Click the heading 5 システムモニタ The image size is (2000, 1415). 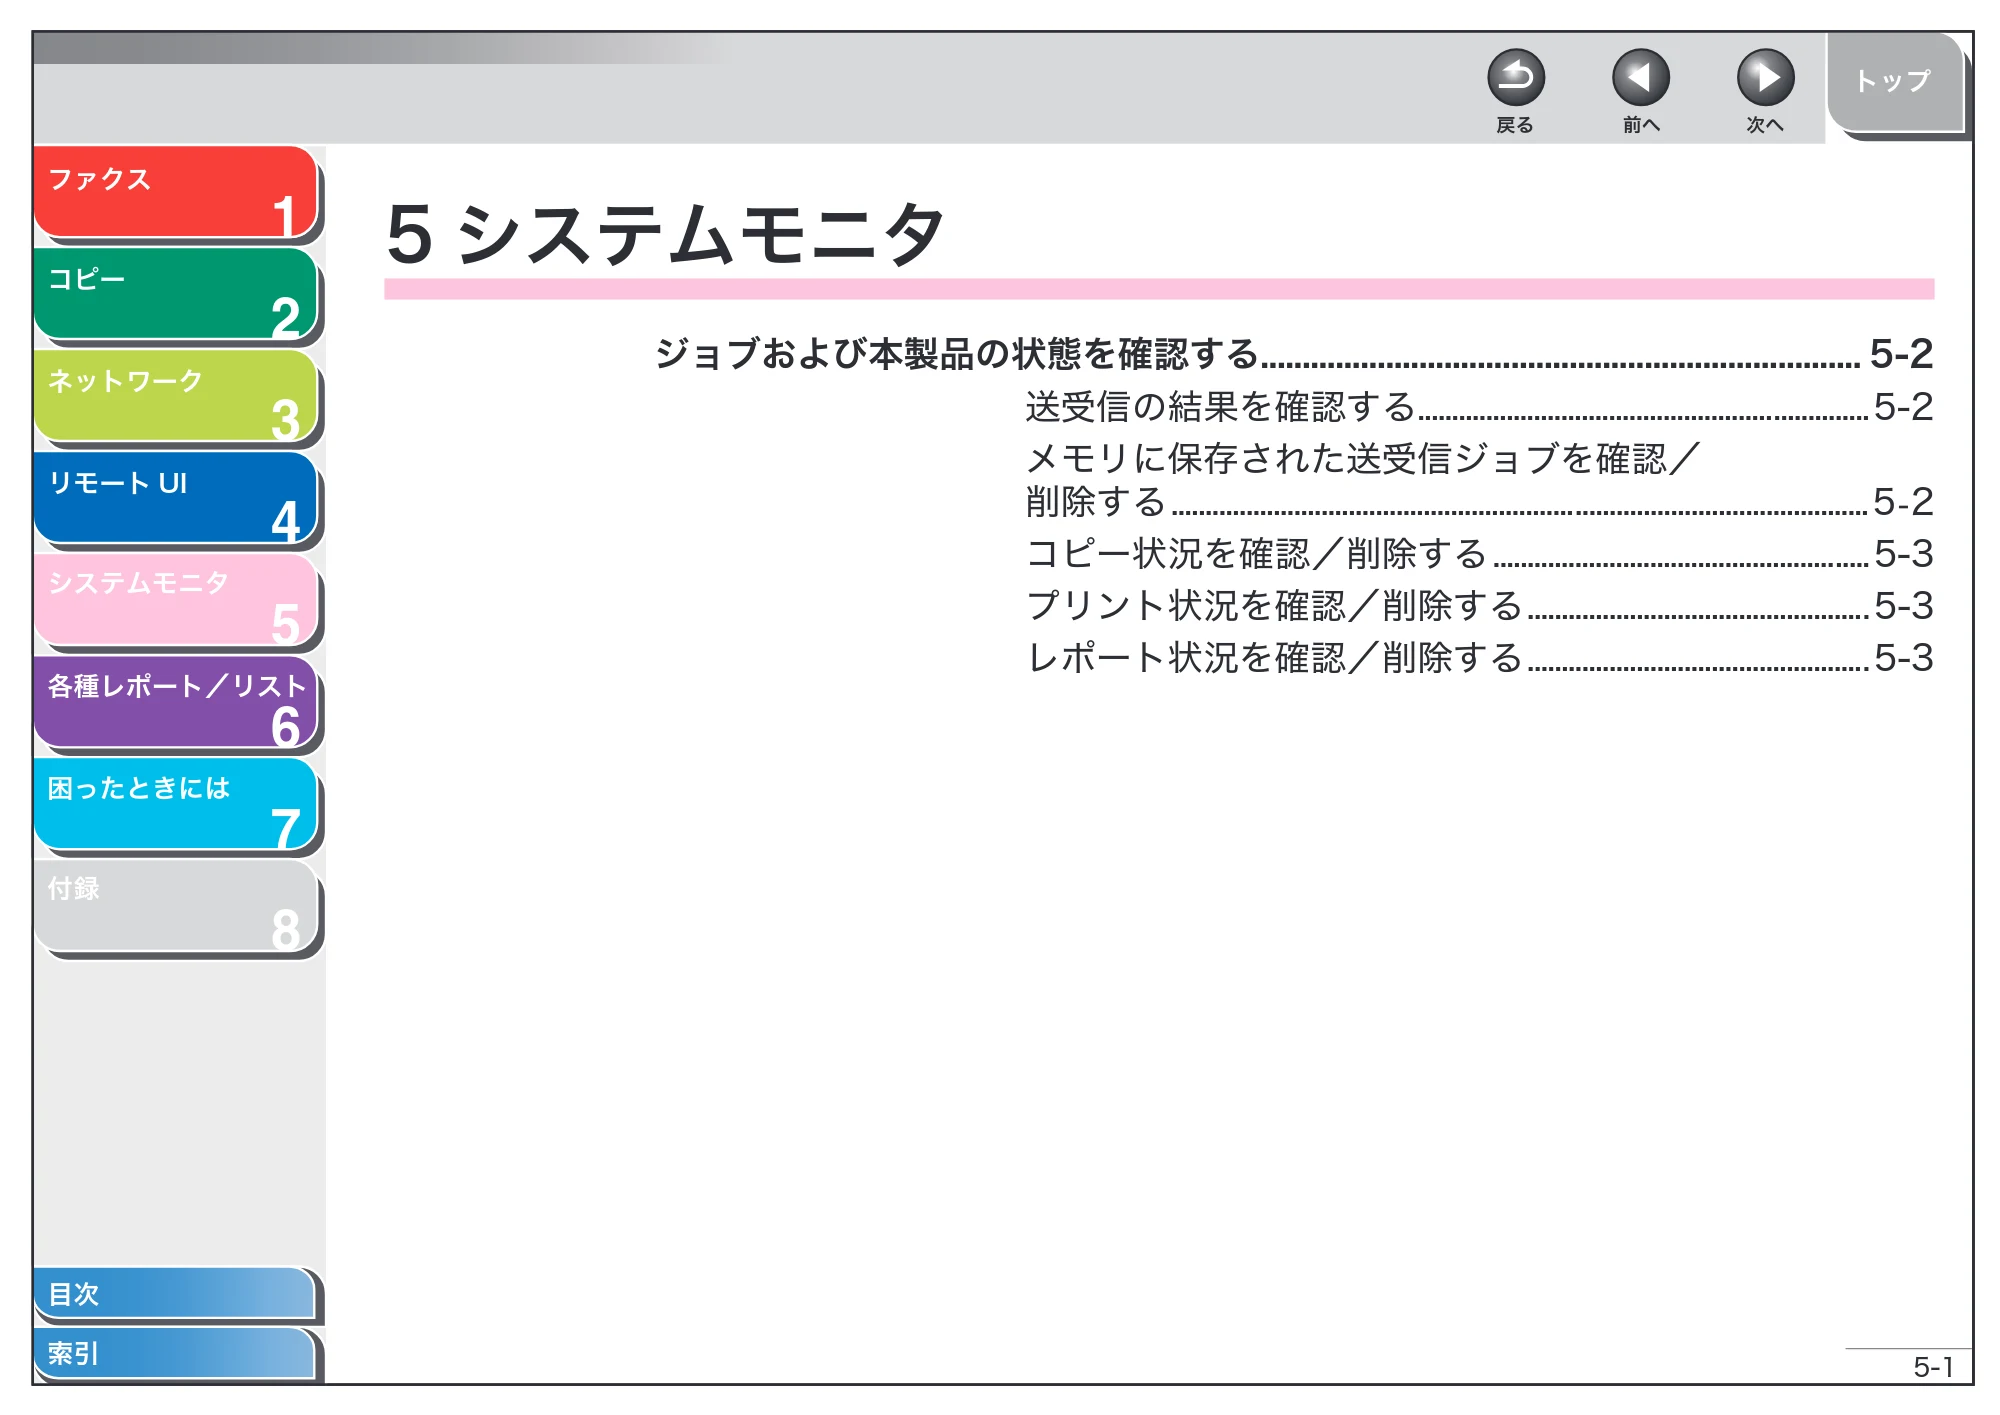click(665, 234)
